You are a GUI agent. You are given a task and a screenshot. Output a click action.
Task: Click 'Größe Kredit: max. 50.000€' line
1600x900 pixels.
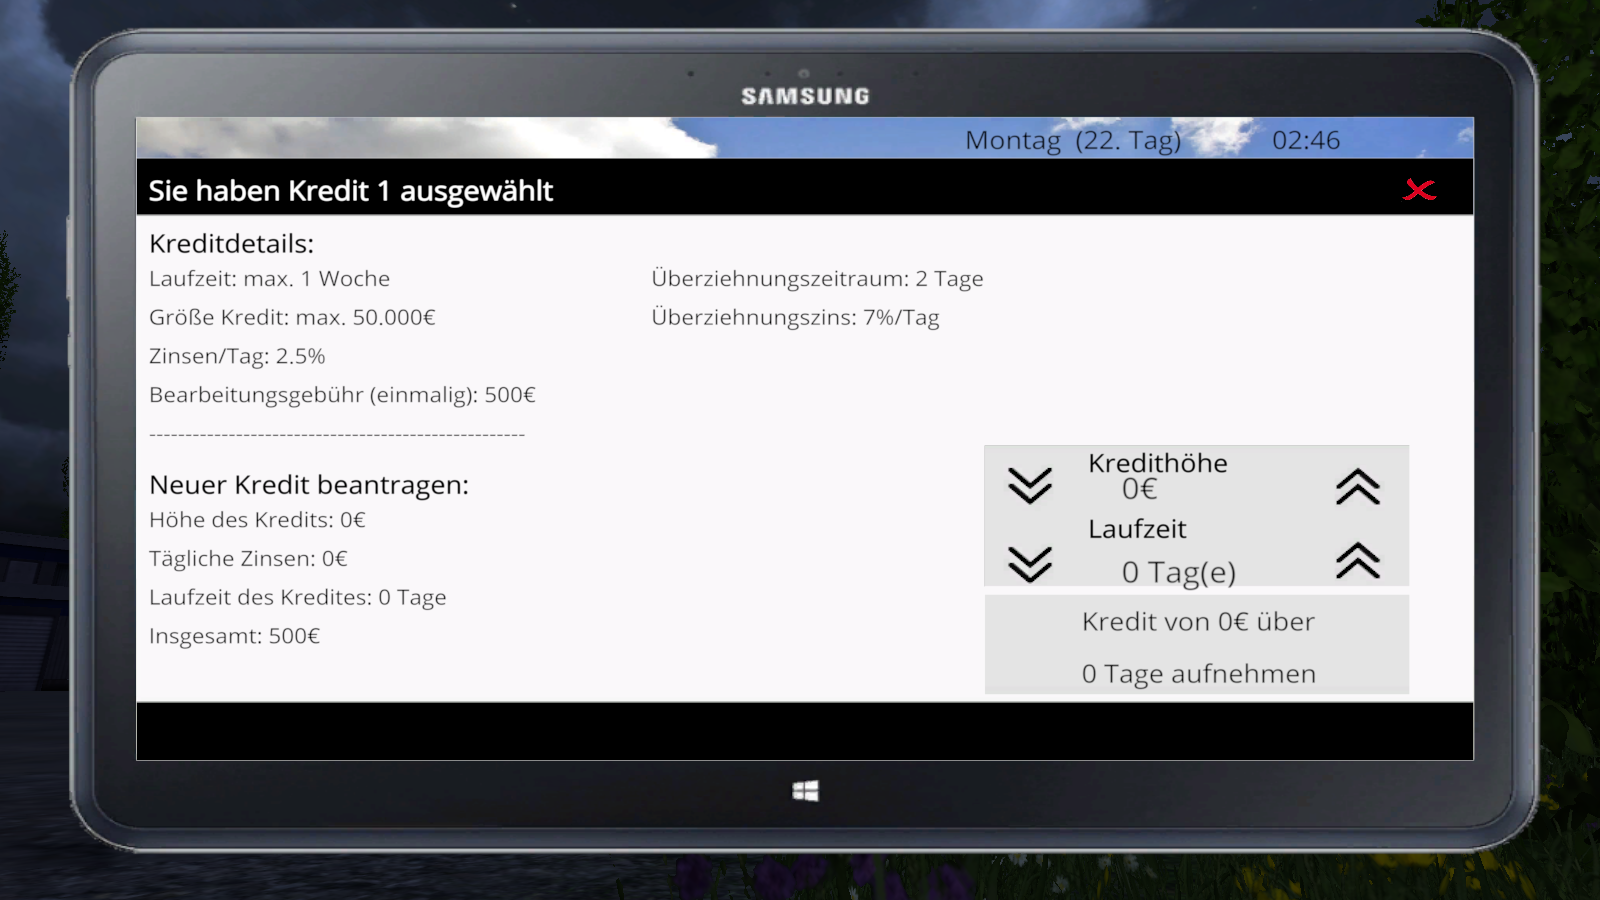pyautogui.click(x=293, y=318)
